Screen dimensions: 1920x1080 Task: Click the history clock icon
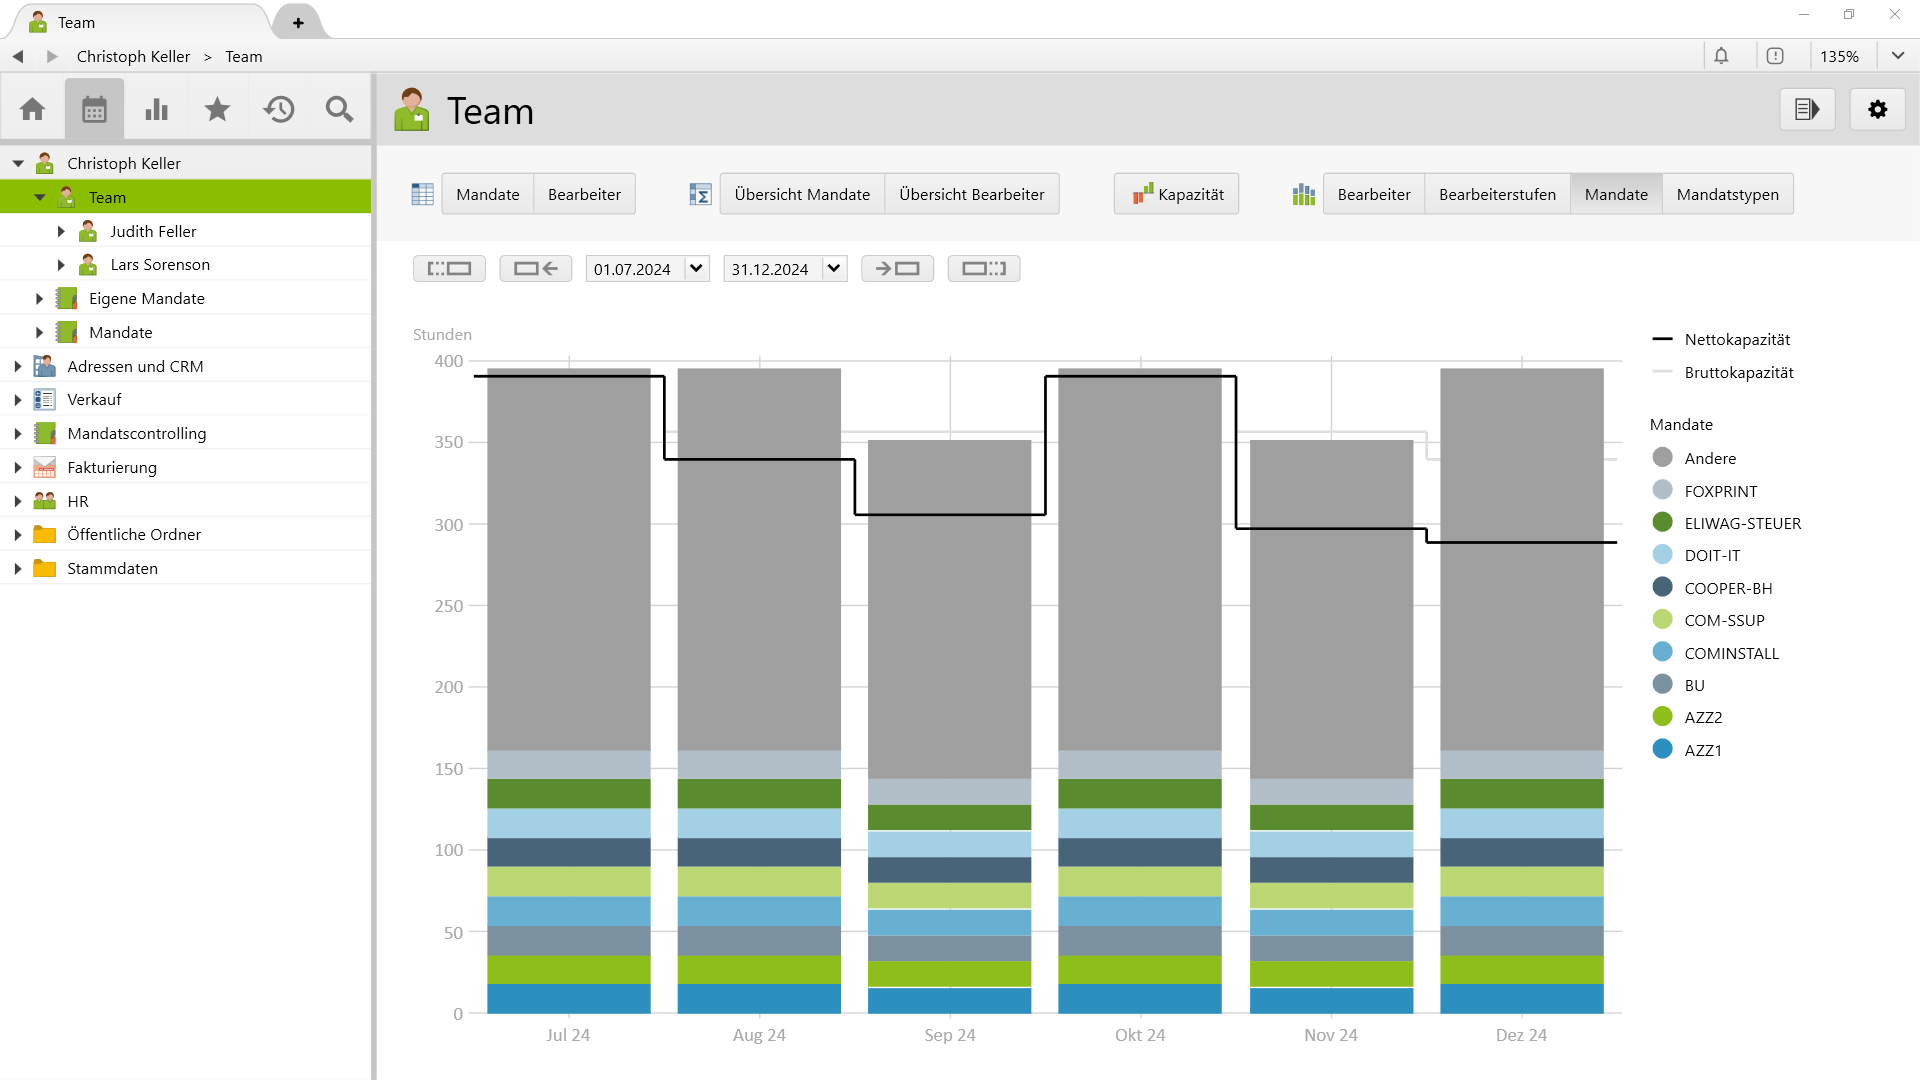(x=279, y=108)
